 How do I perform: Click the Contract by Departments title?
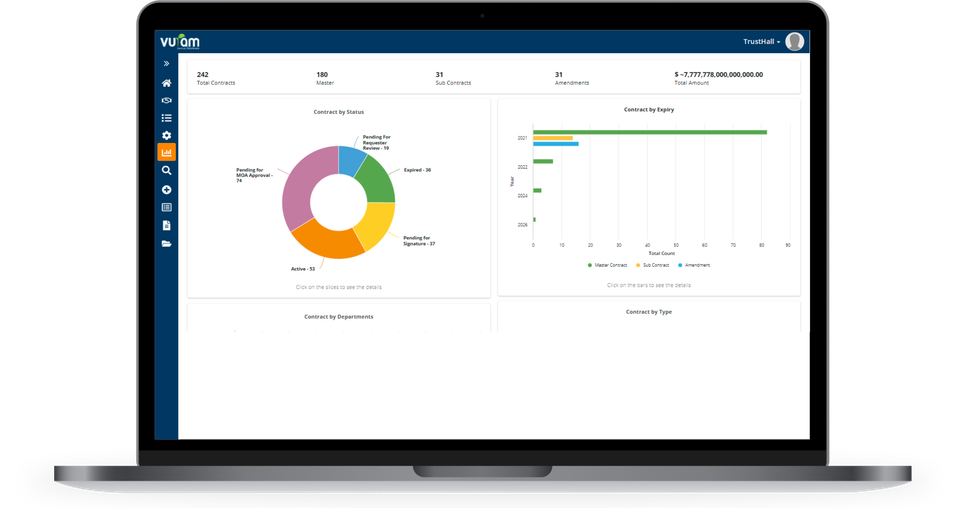click(x=339, y=316)
